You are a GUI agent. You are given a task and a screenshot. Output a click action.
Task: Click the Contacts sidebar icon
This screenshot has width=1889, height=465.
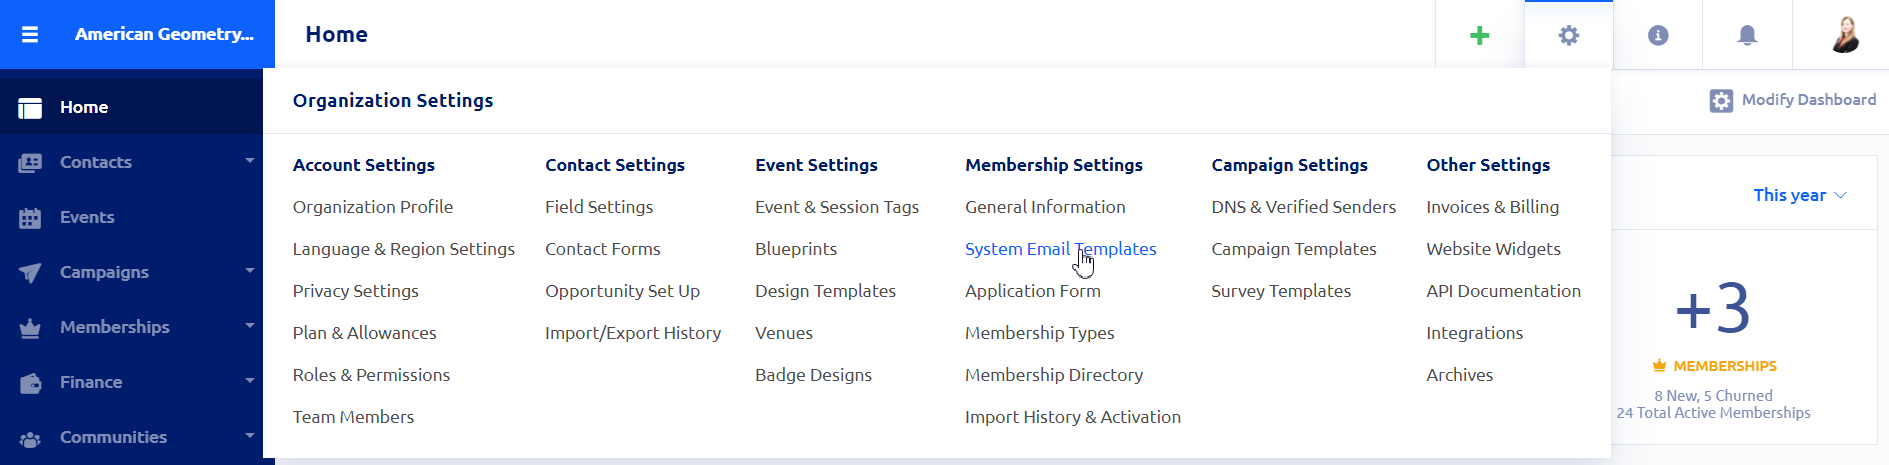pos(30,163)
